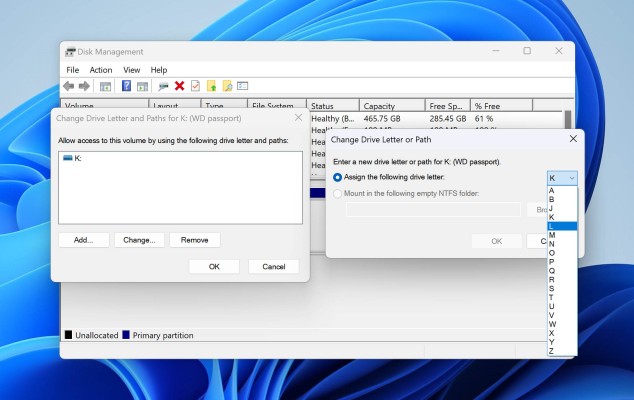The image size is (634, 400).
Task: Click the list view settings toolbar icon
Action: point(243,86)
